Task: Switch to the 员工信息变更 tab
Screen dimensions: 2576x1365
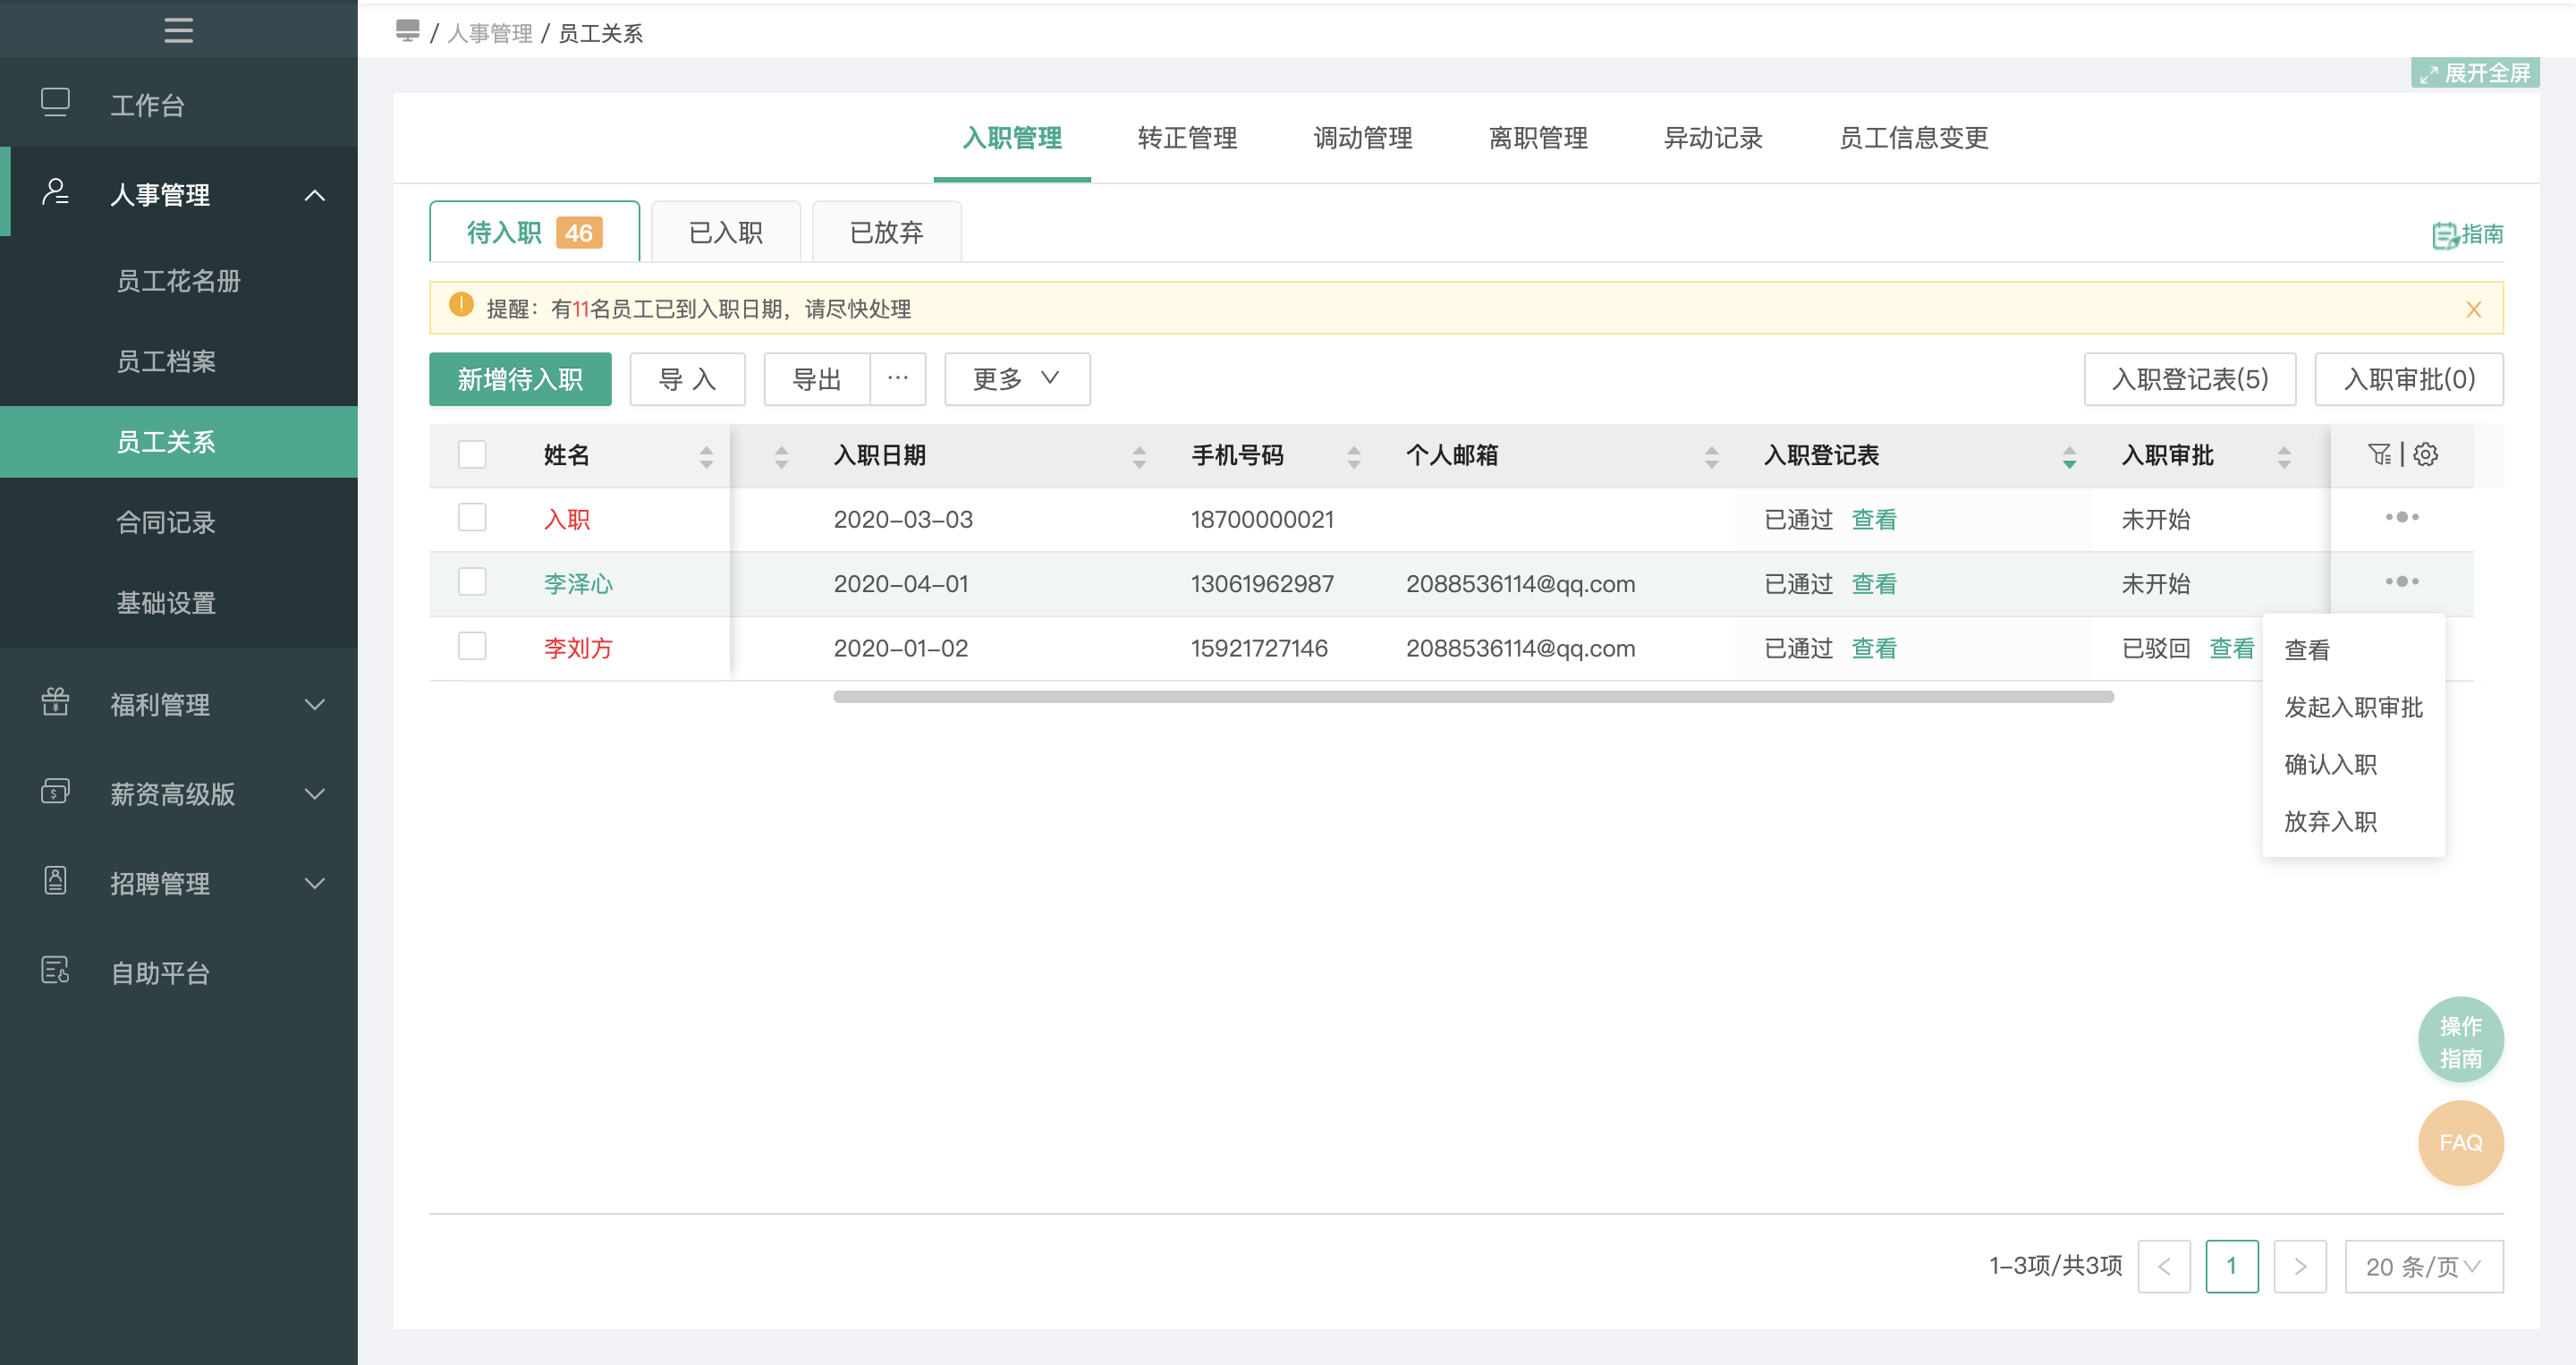Action: click(x=1913, y=138)
